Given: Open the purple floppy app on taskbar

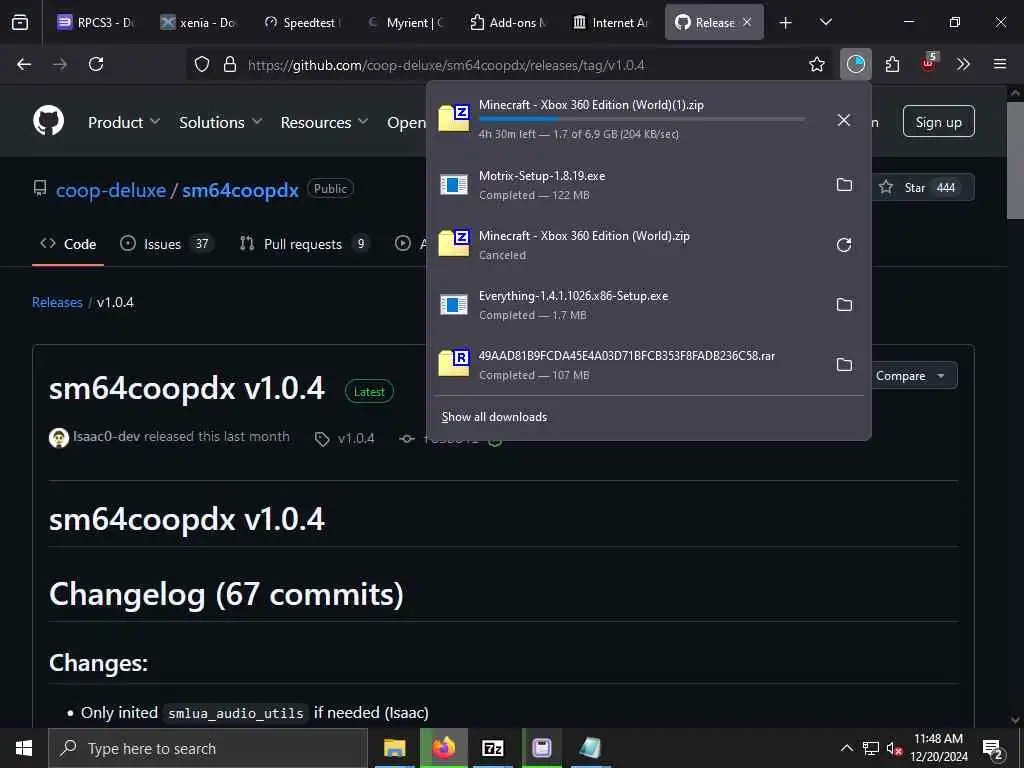Looking at the screenshot, I should [541, 748].
